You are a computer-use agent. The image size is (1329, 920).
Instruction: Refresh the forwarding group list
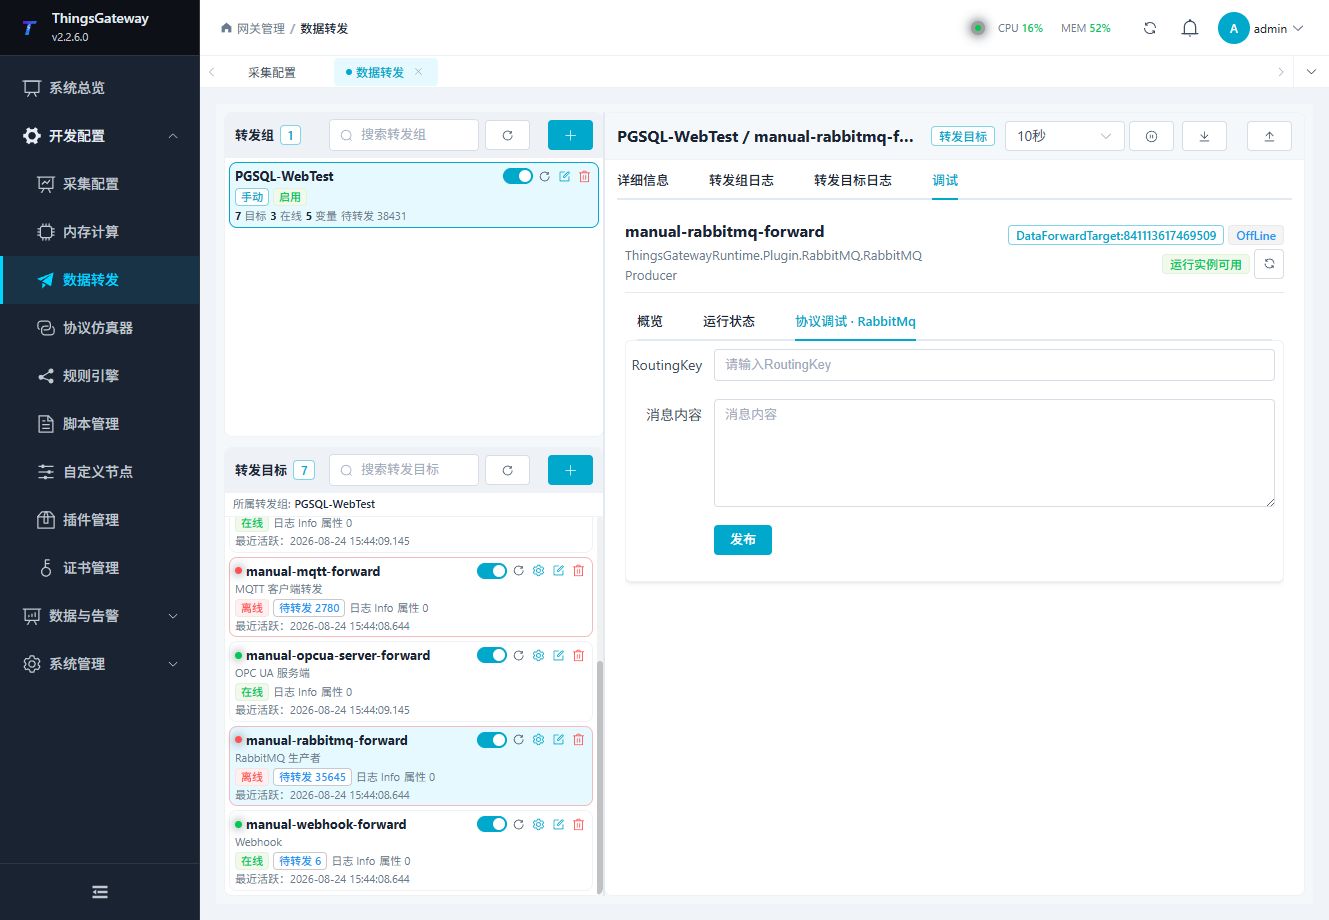click(x=508, y=135)
